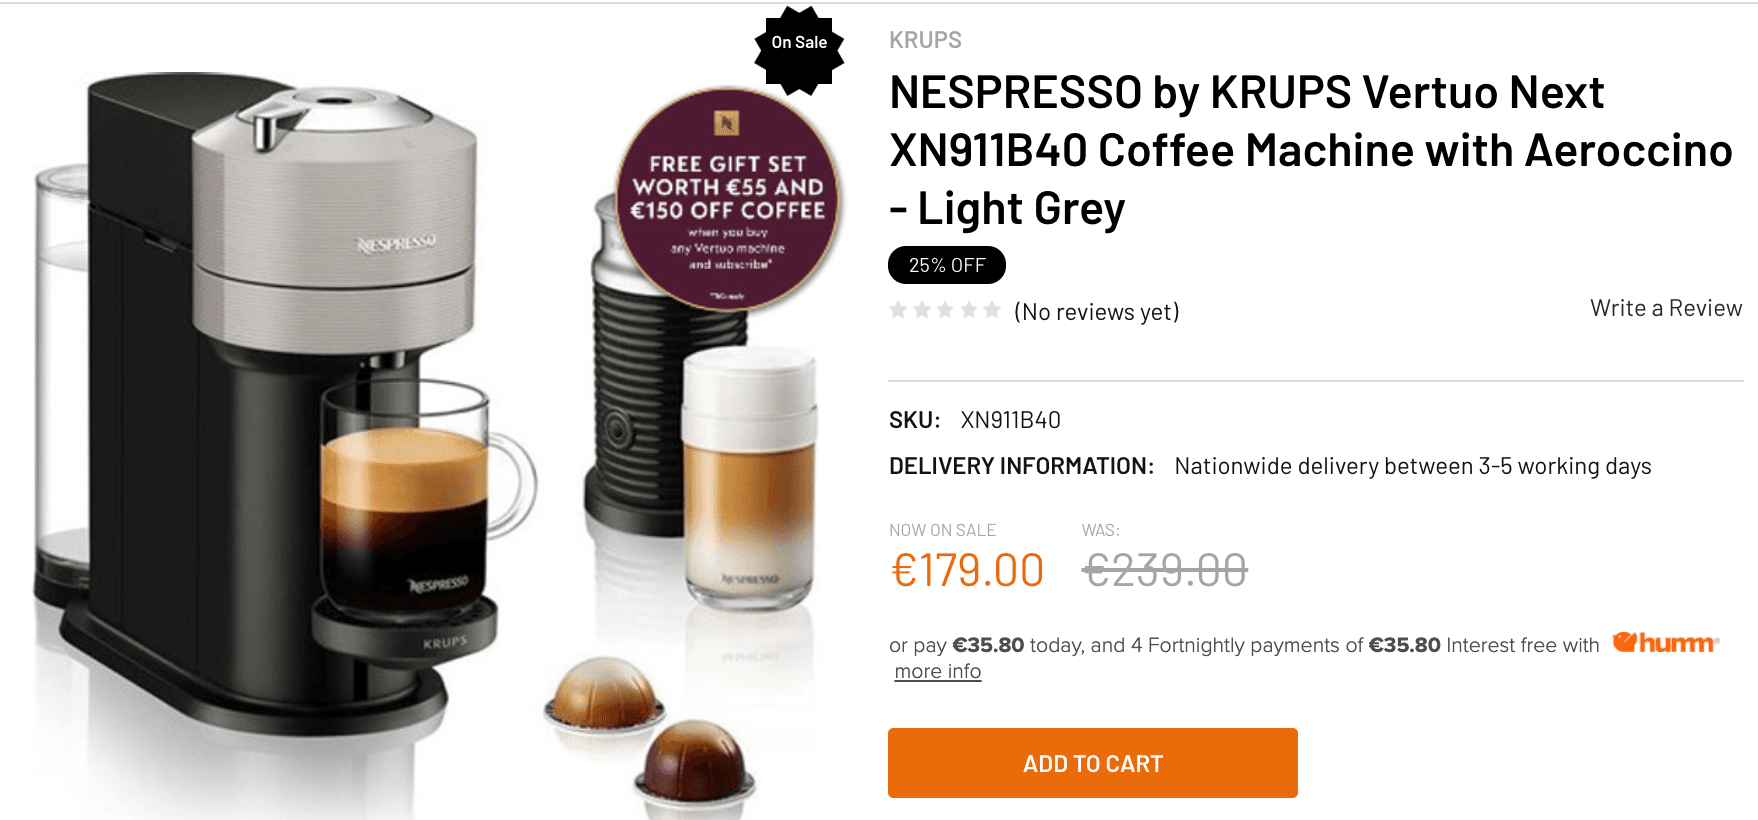This screenshot has width=1758, height=820.
Task: Click the 25% OFF badge
Action: point(946,265)
